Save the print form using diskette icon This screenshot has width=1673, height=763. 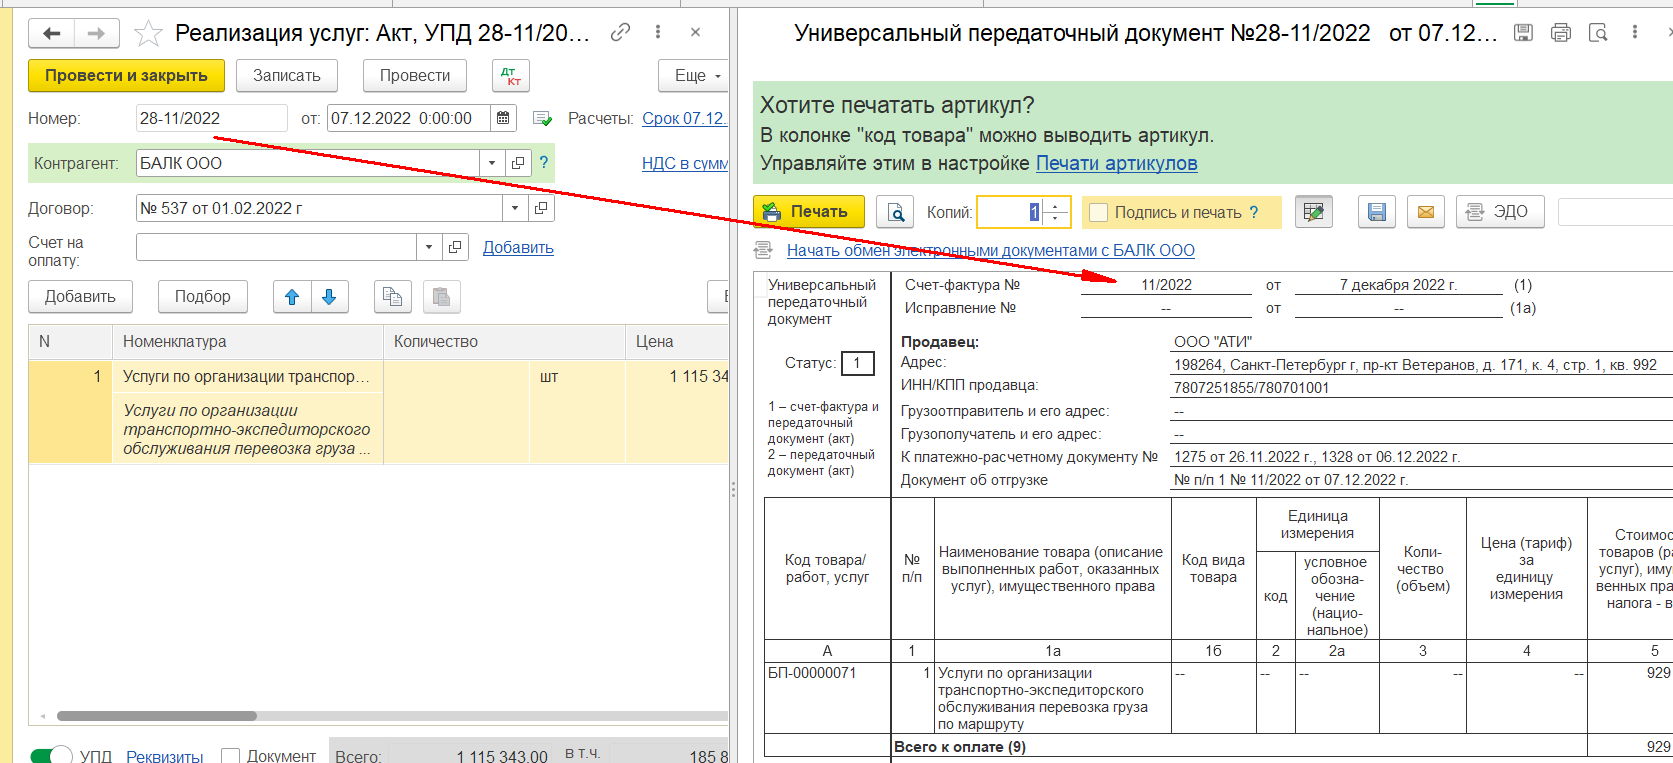pos(1377,212)
